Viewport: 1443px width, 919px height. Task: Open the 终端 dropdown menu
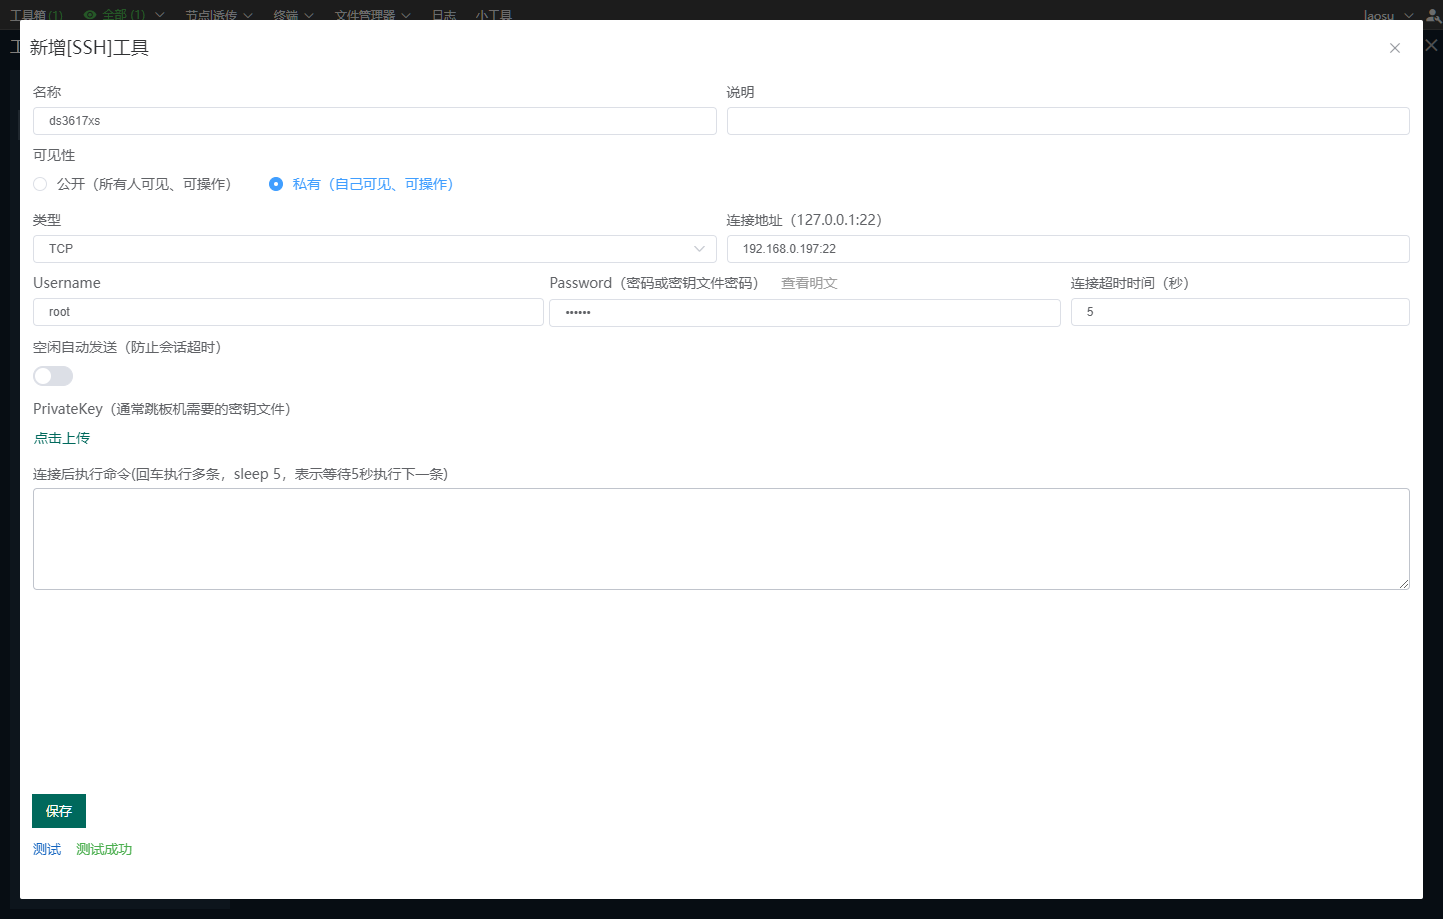286,15
